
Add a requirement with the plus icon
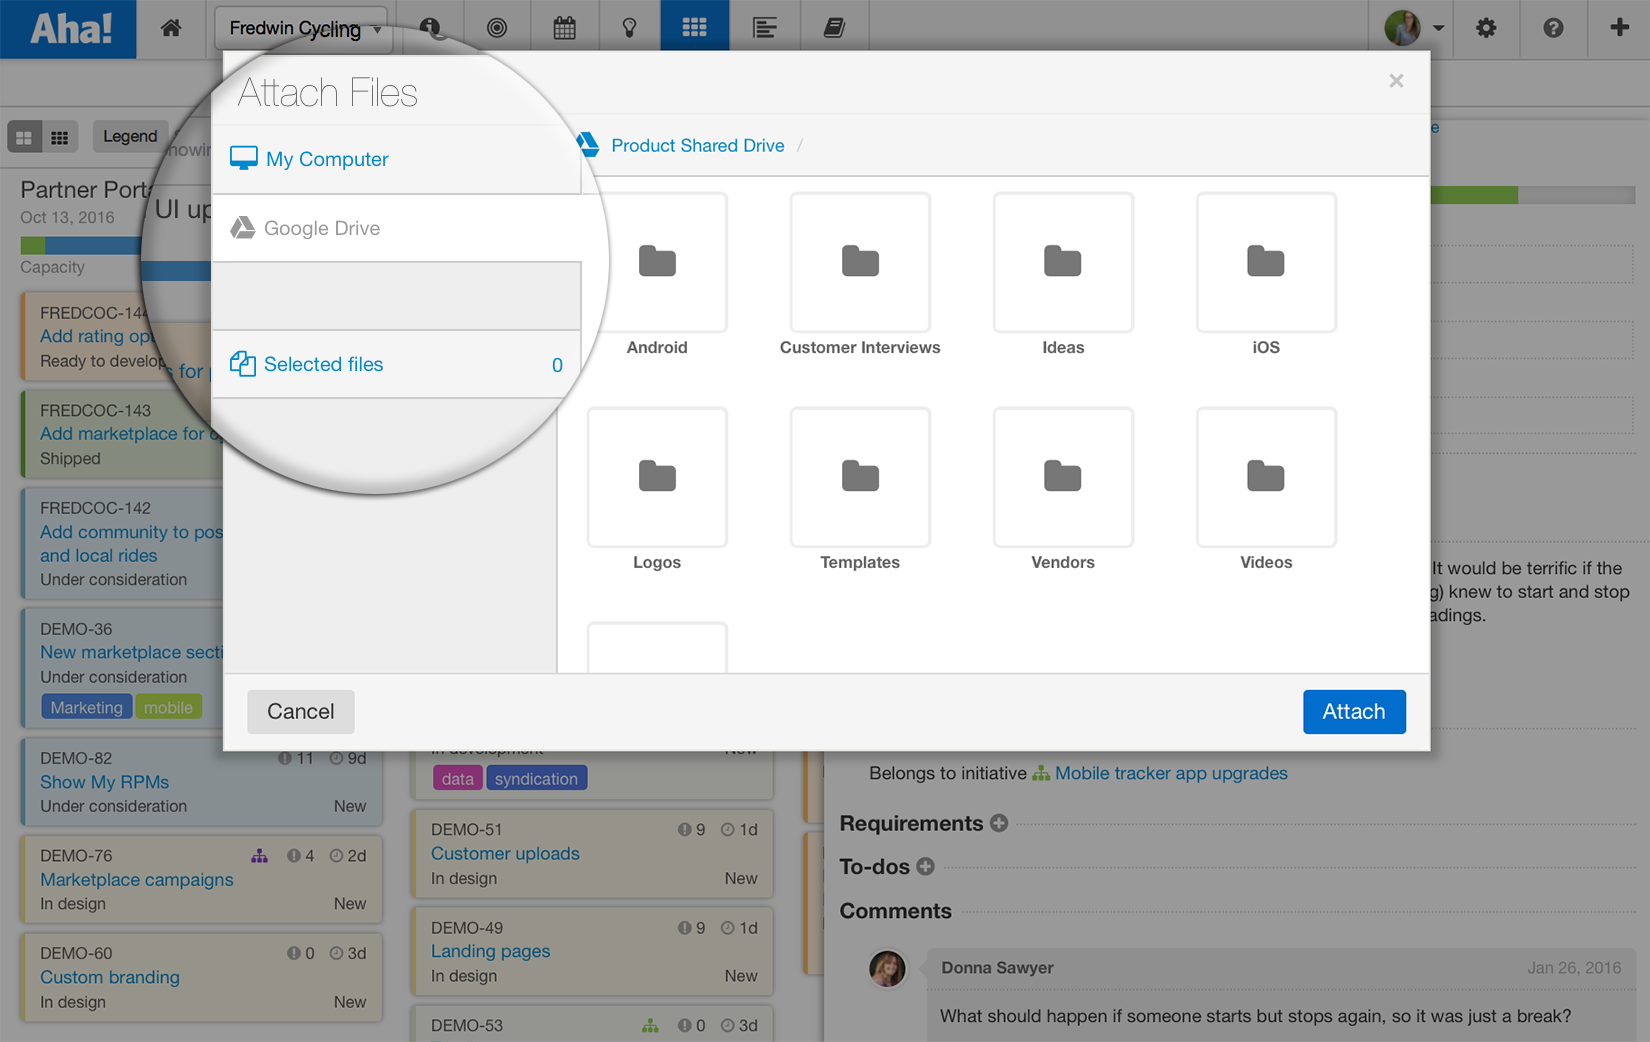(x=999, y=823)
